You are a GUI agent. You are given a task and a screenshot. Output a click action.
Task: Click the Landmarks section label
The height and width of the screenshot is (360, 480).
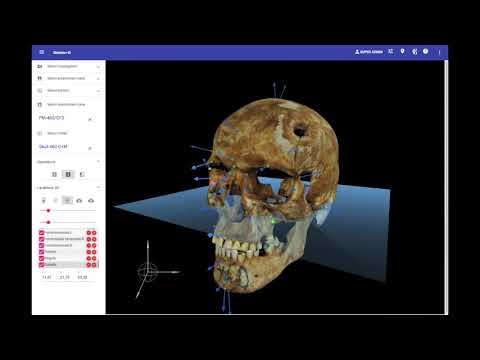[48, 188]
